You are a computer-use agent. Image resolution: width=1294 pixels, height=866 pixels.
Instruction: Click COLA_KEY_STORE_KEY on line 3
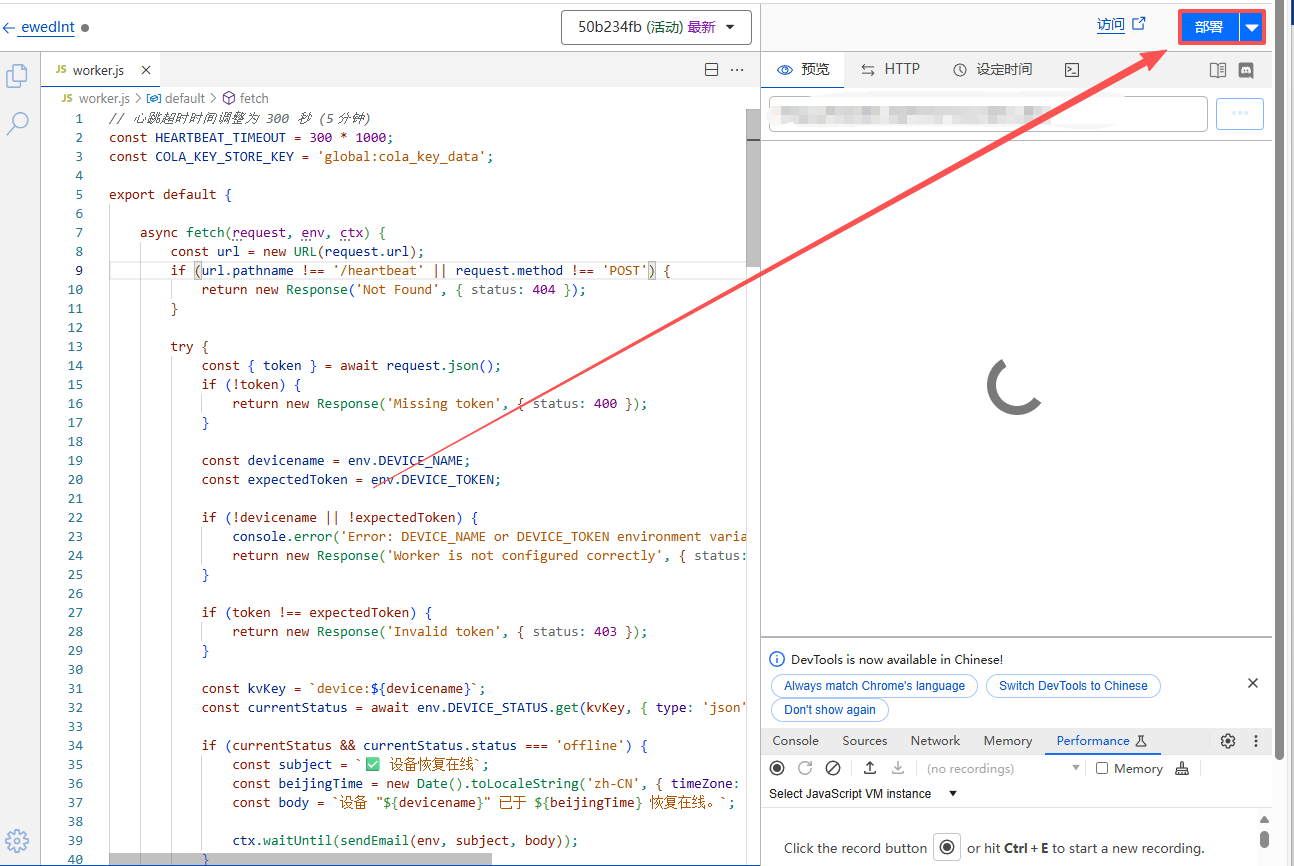pos(224,156)
